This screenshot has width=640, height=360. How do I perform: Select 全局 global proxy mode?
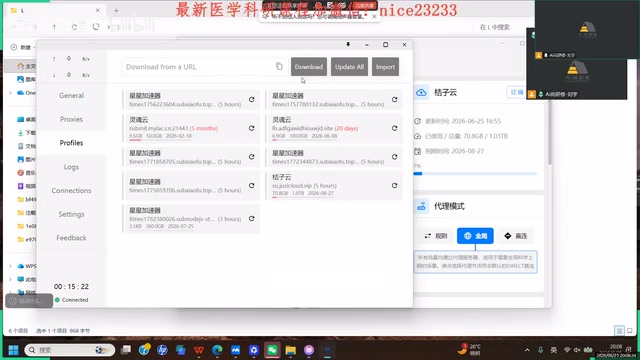(475, 236)
